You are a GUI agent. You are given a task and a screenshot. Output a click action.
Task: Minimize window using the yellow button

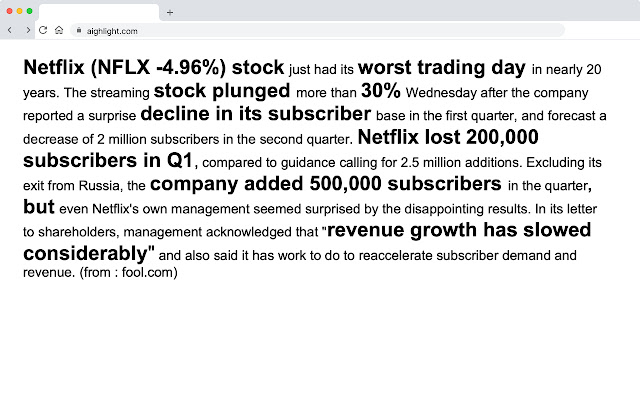pos(20,10)
